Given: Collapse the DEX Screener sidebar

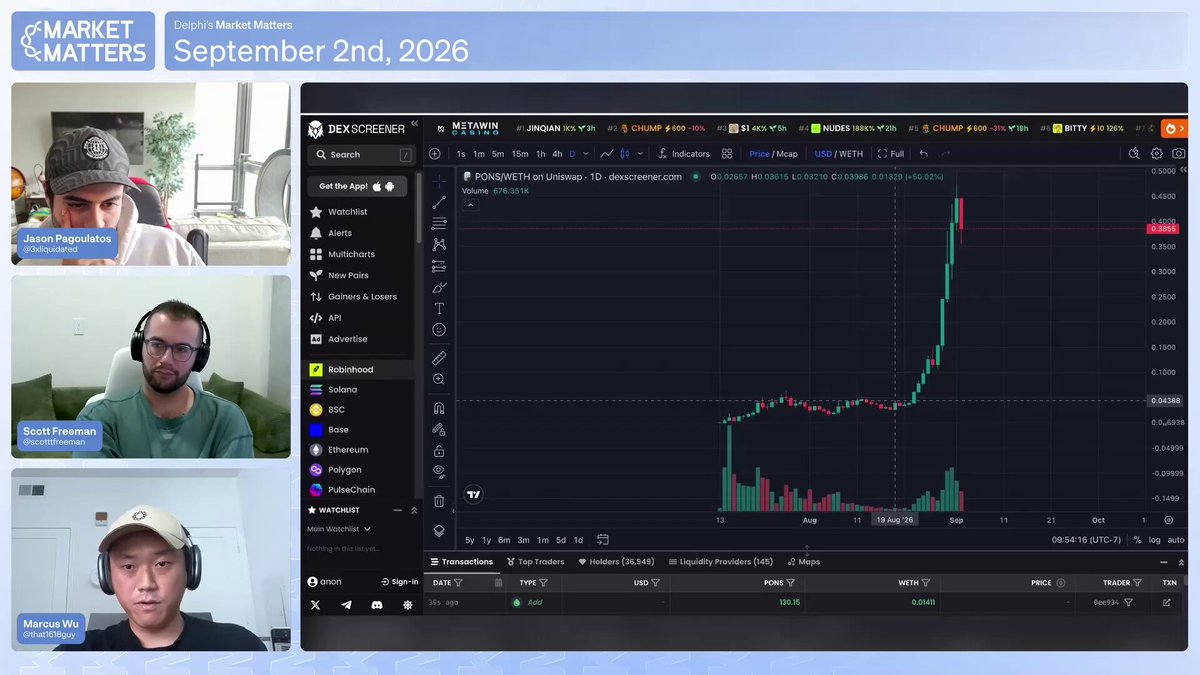Looking at the screenshot, I should click(x=414, y=124).
